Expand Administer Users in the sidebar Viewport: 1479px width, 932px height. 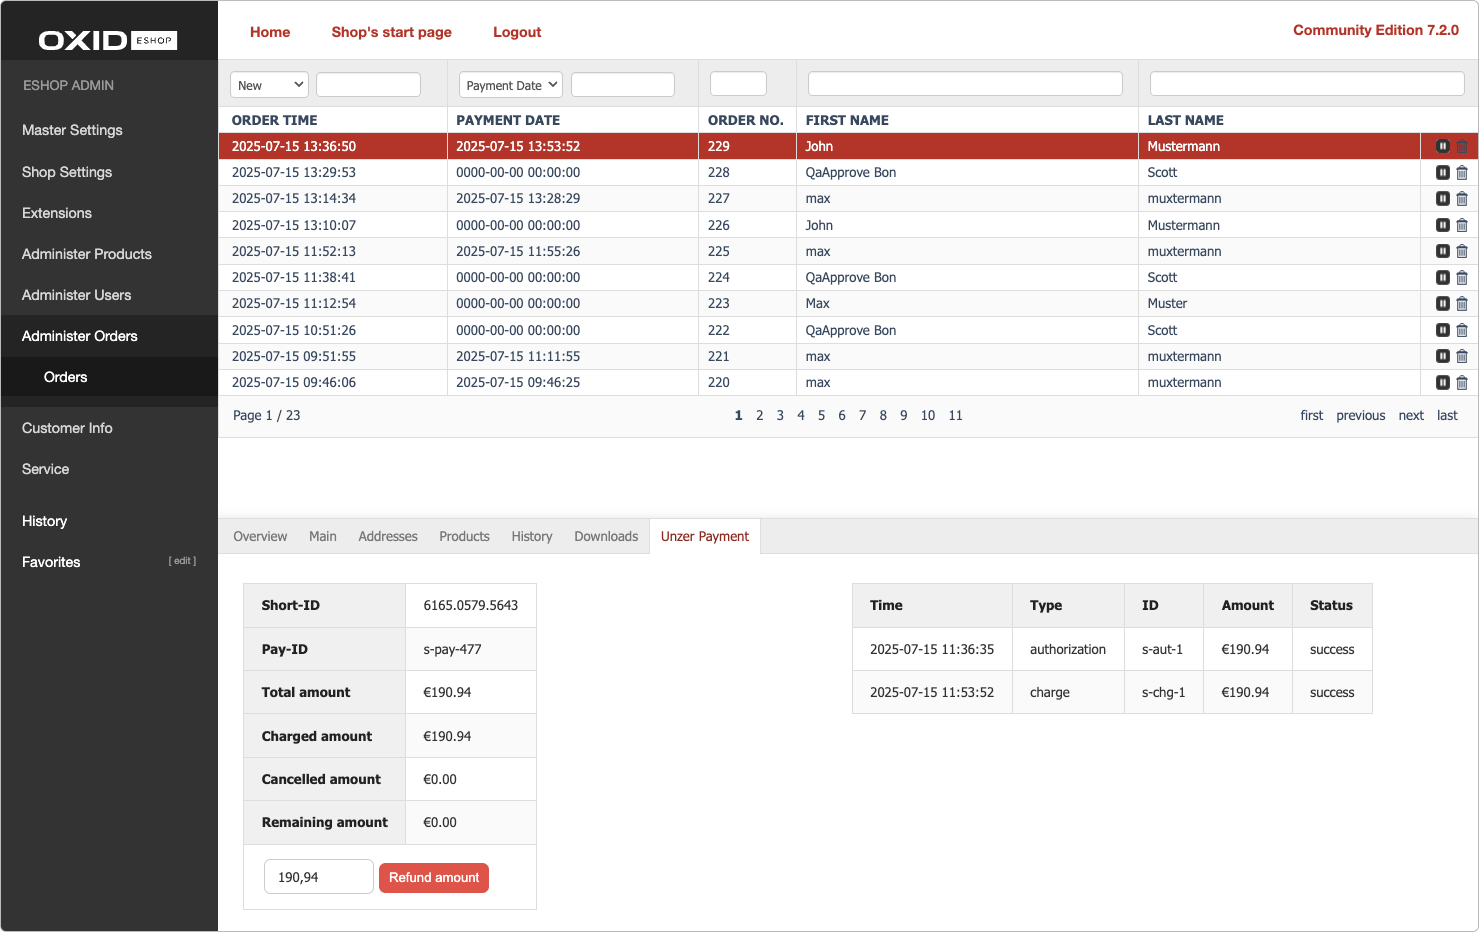76,295
